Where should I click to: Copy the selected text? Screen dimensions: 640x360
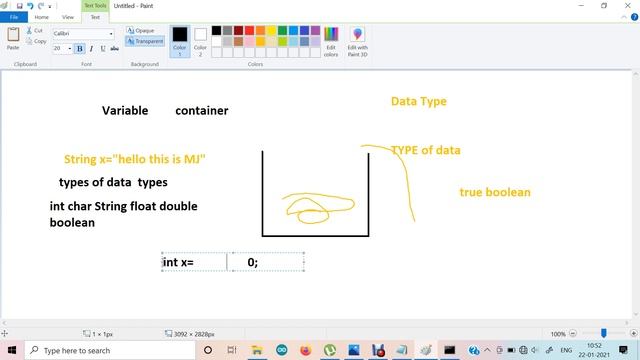tap(36, 41)
